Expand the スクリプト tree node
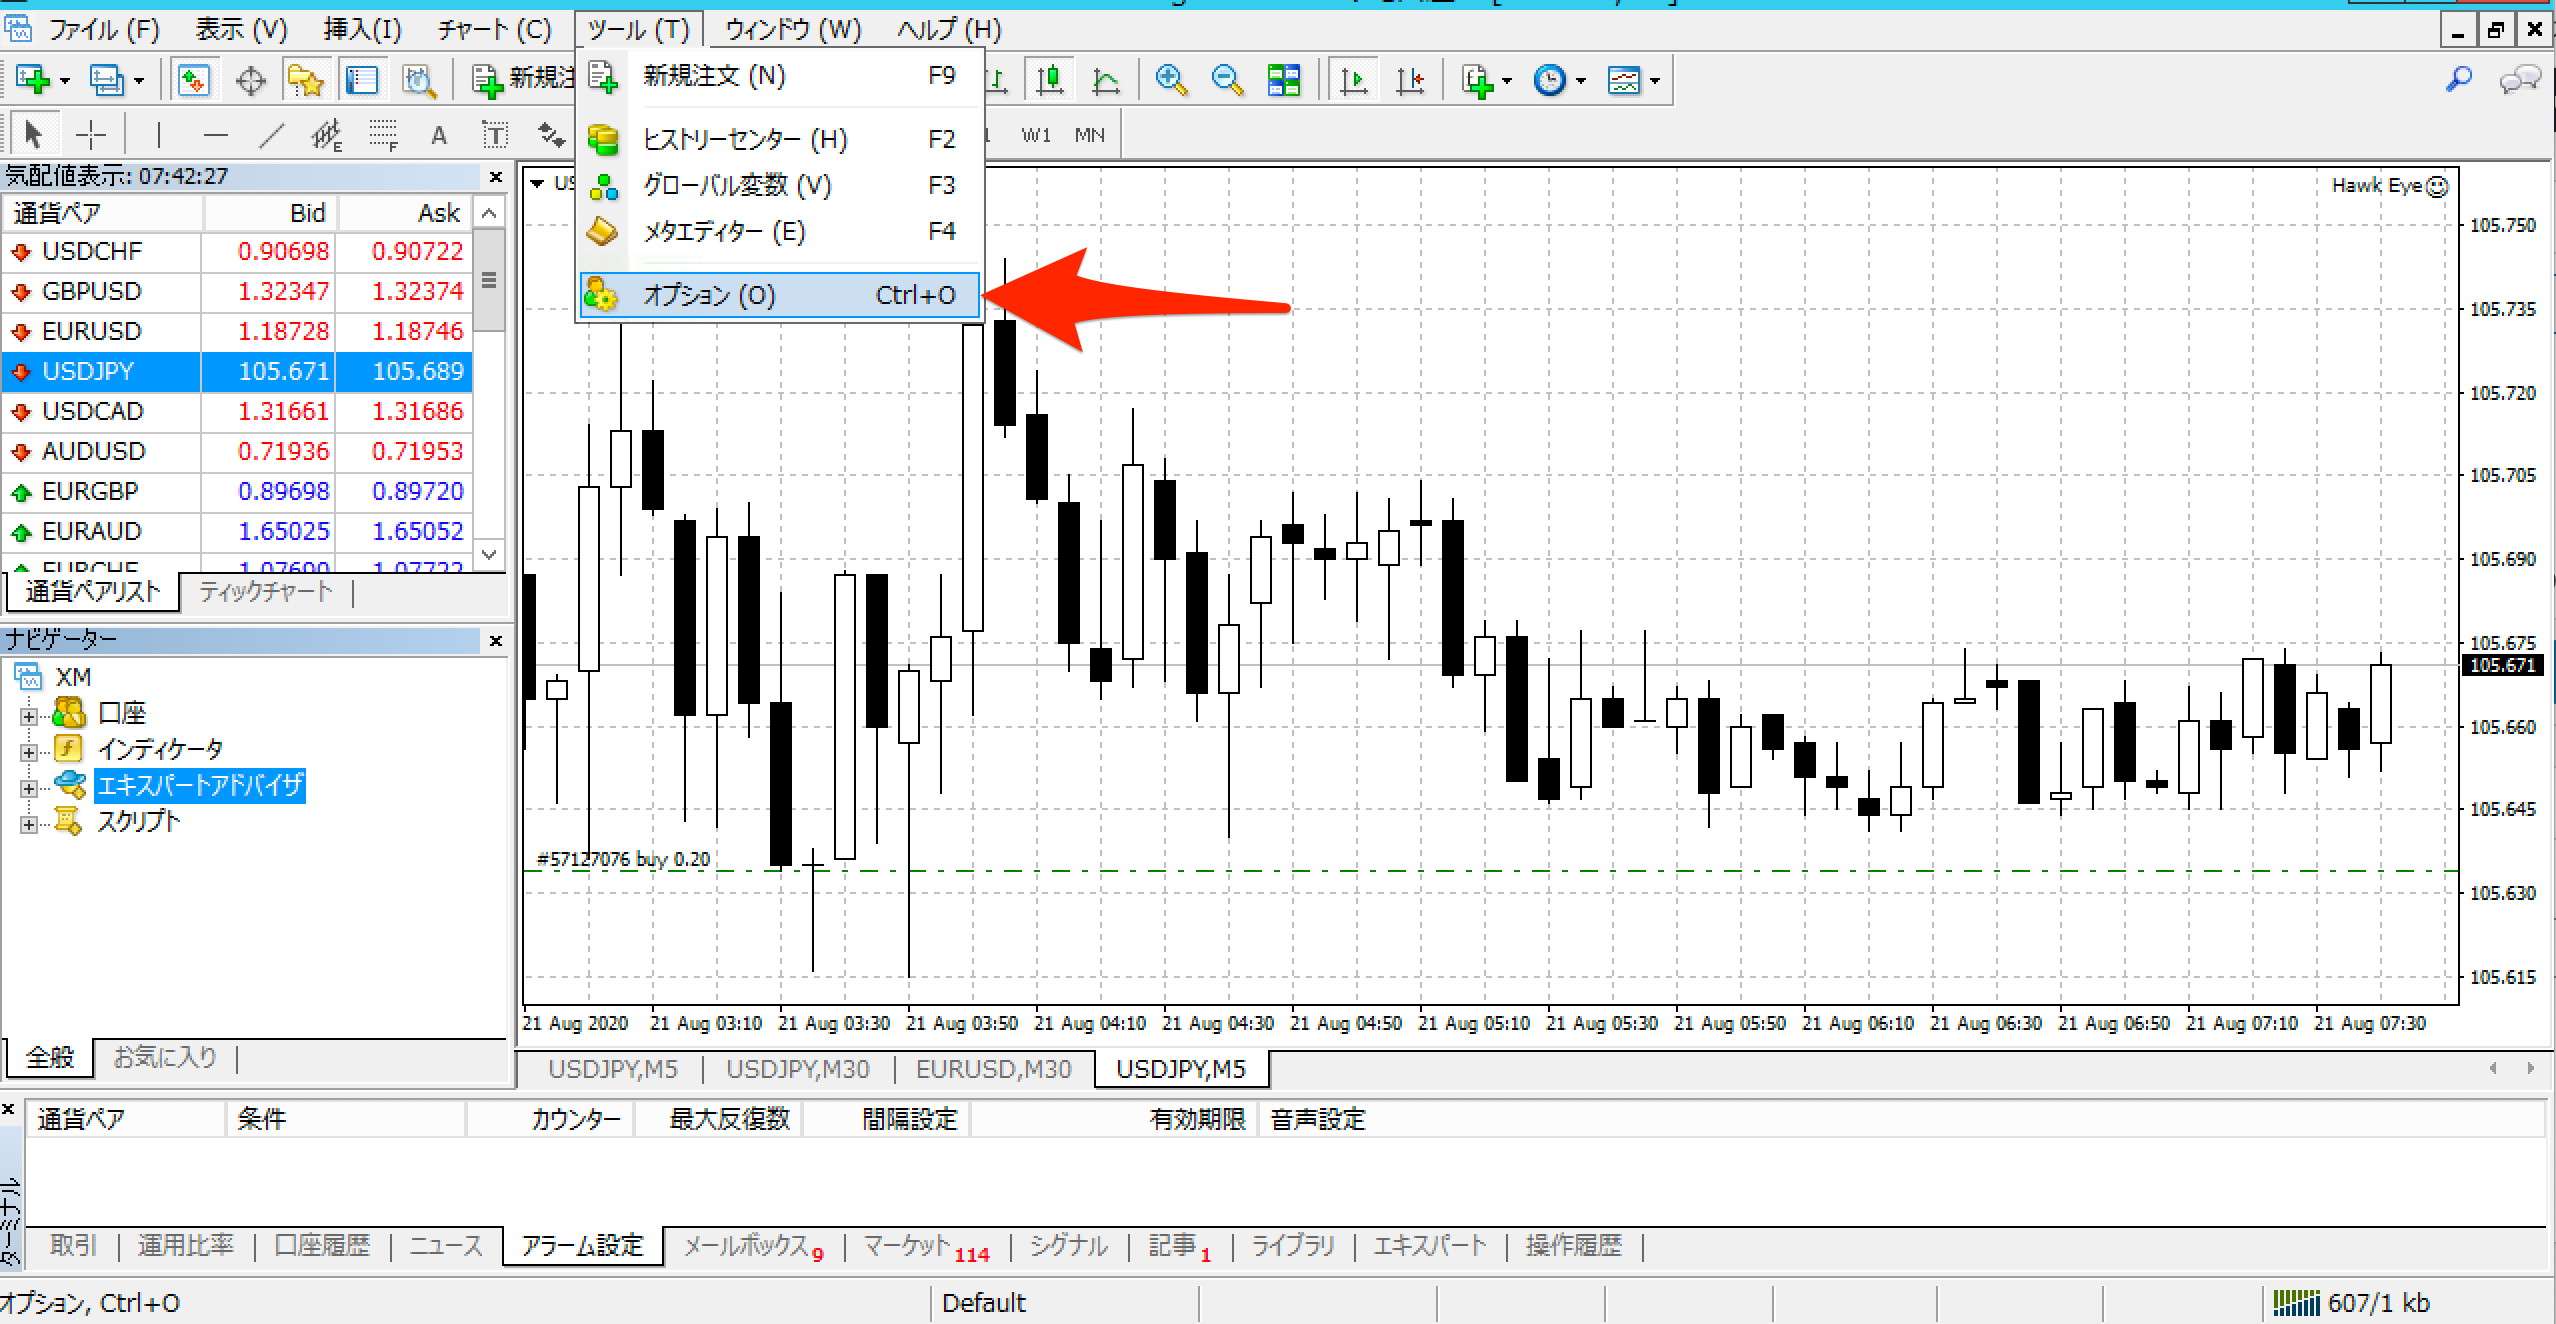 28,824
